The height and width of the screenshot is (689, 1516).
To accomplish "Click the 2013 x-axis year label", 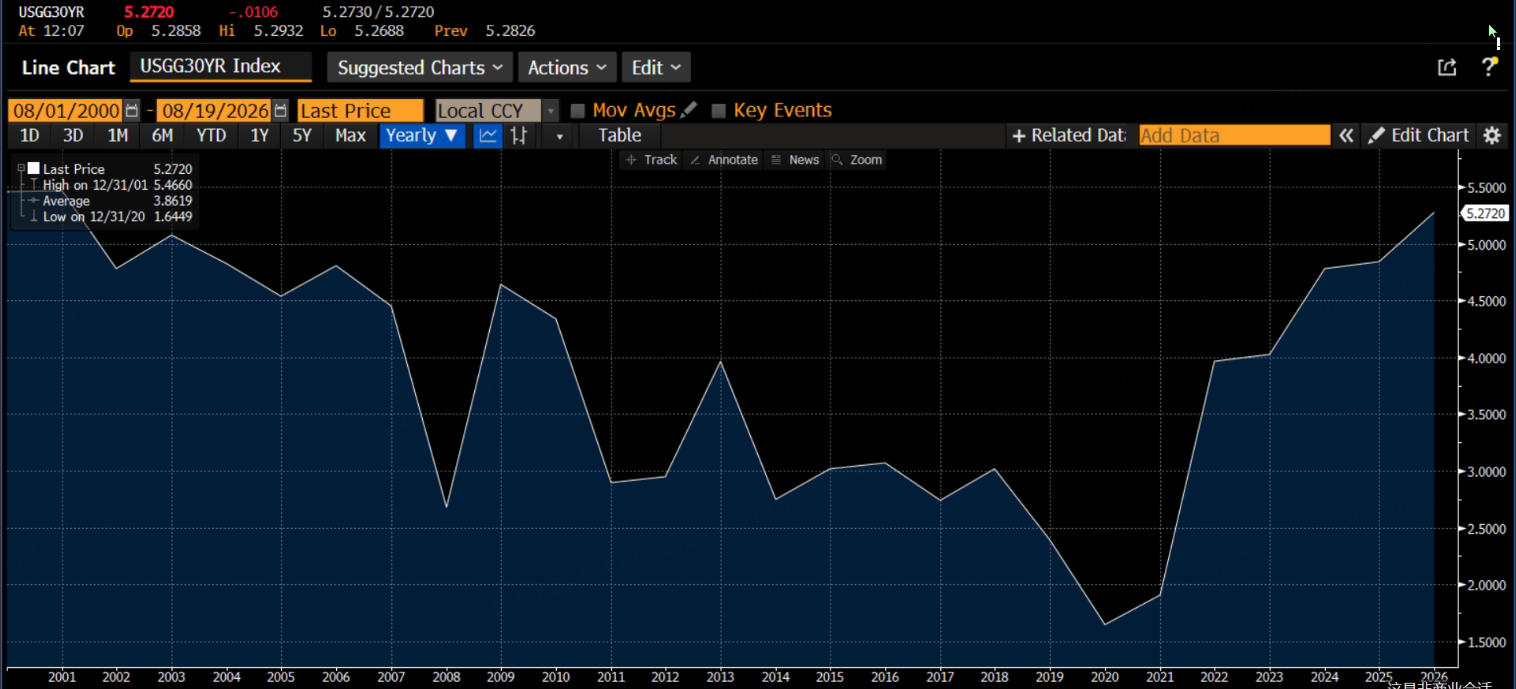I will click(721, 677).
